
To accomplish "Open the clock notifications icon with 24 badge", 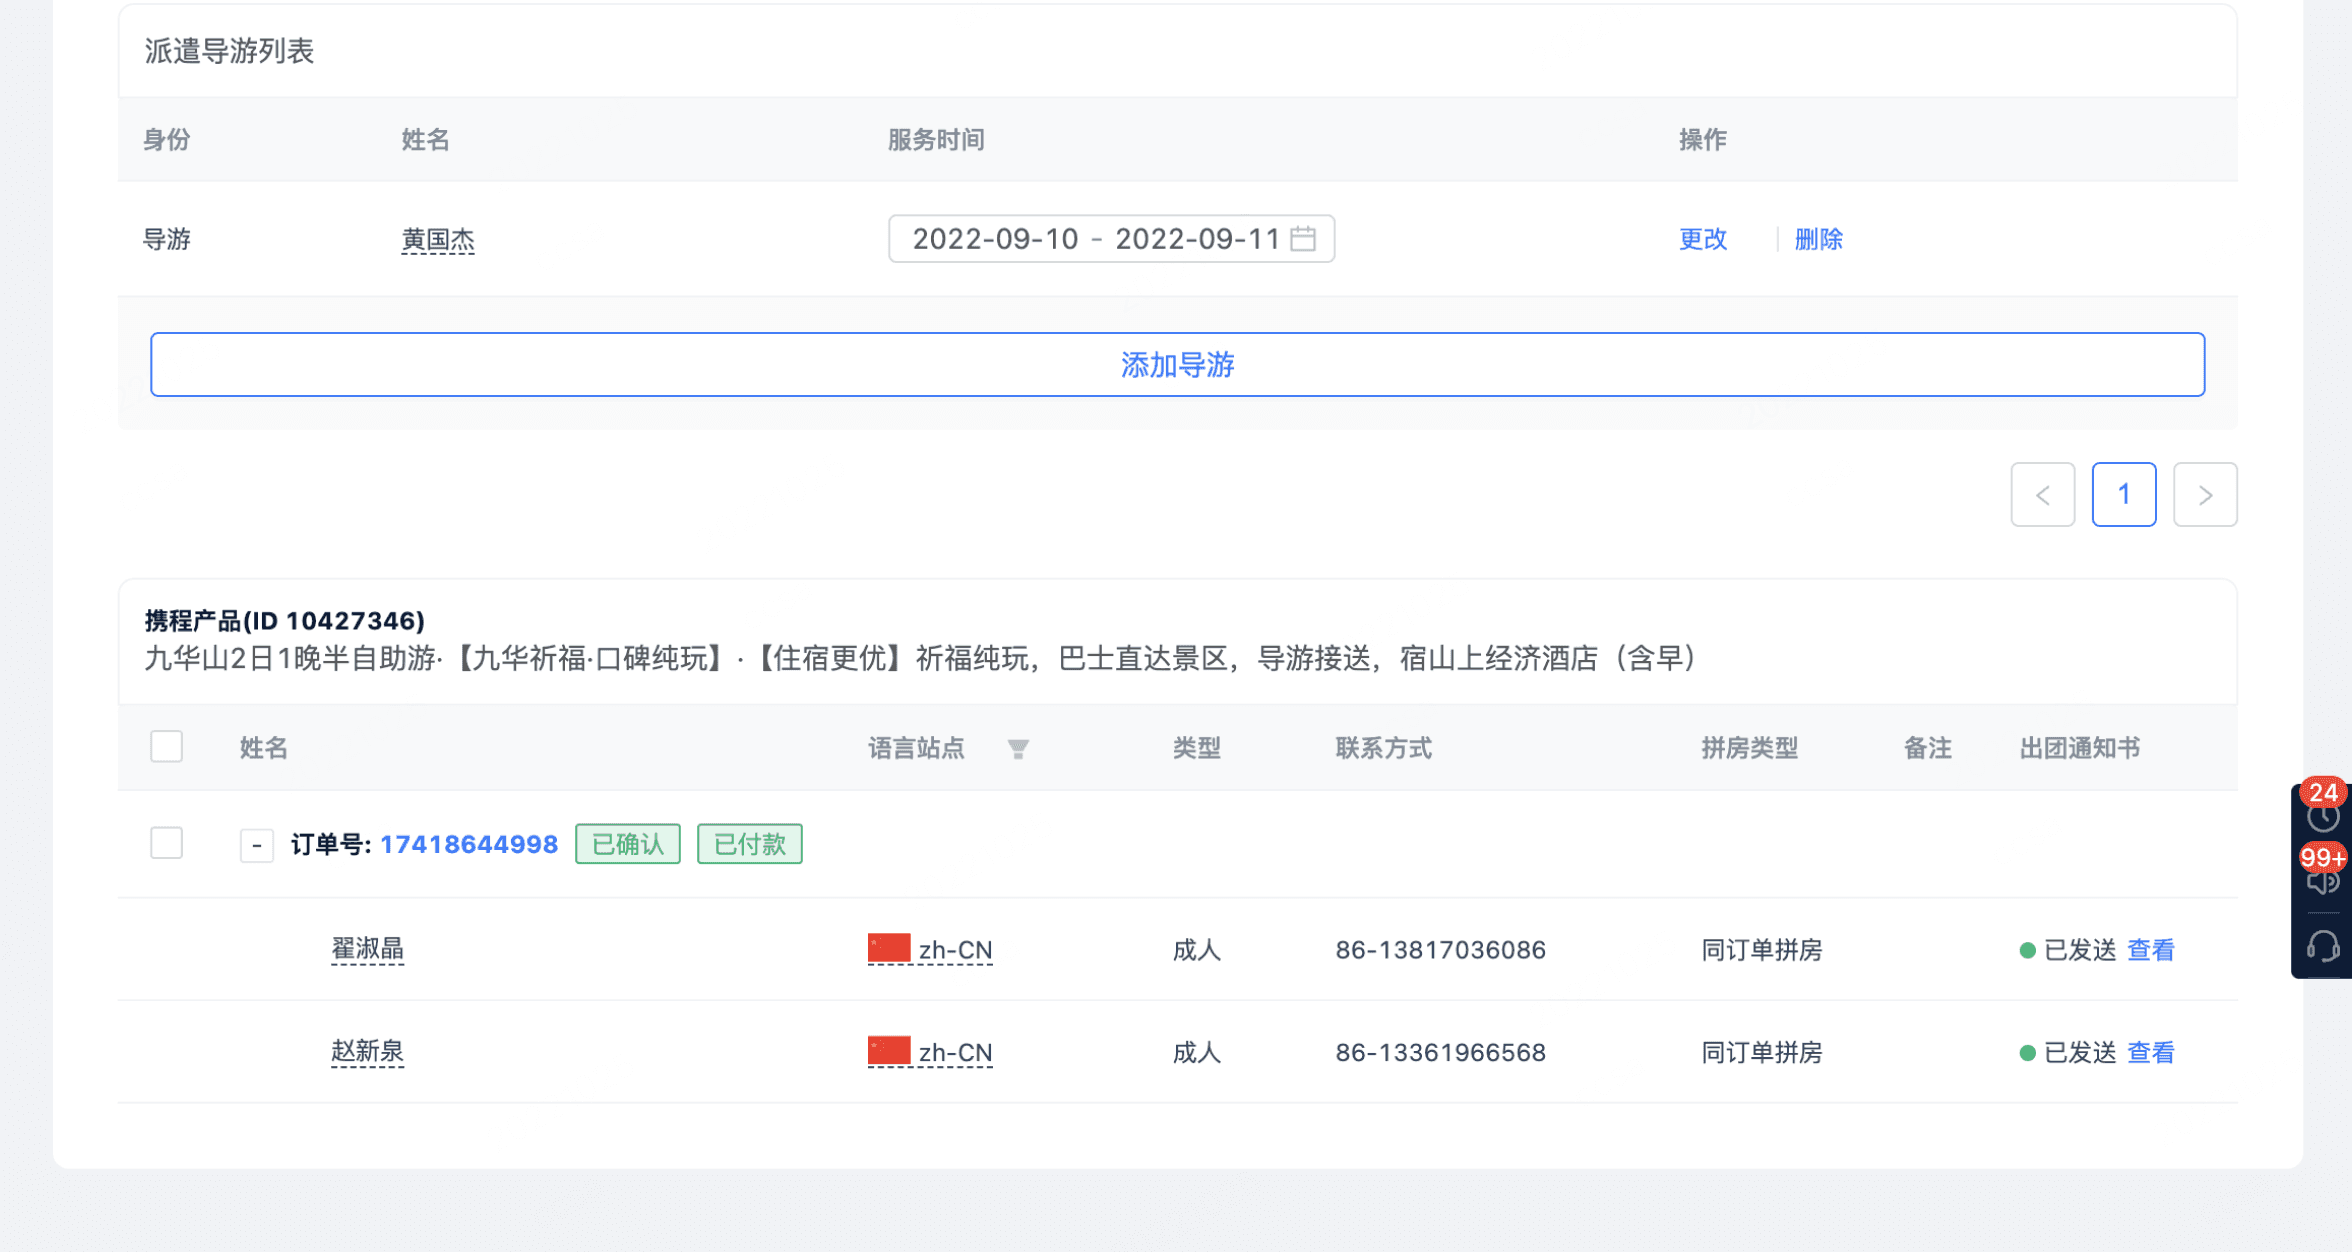I will pyautogui.click(x=2322, y=815).
